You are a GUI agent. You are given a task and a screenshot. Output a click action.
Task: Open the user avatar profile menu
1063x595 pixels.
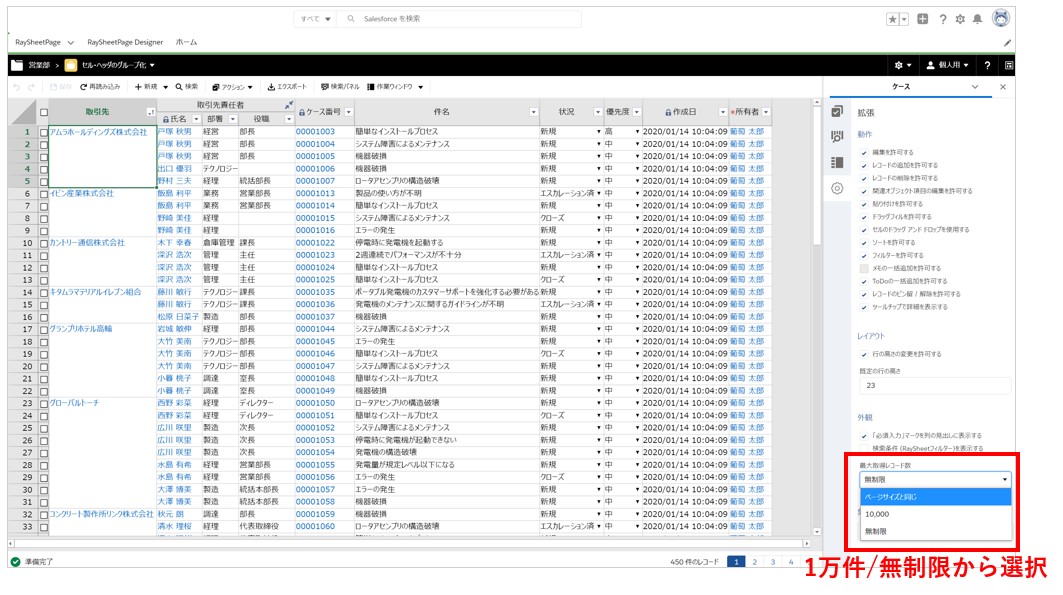tap(1001, 18)
